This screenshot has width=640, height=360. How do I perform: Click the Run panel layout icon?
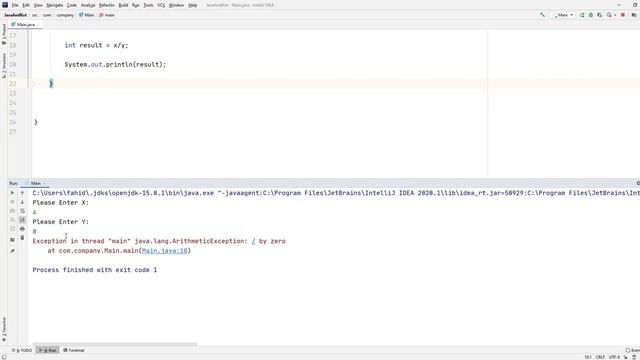click(12, 240)
